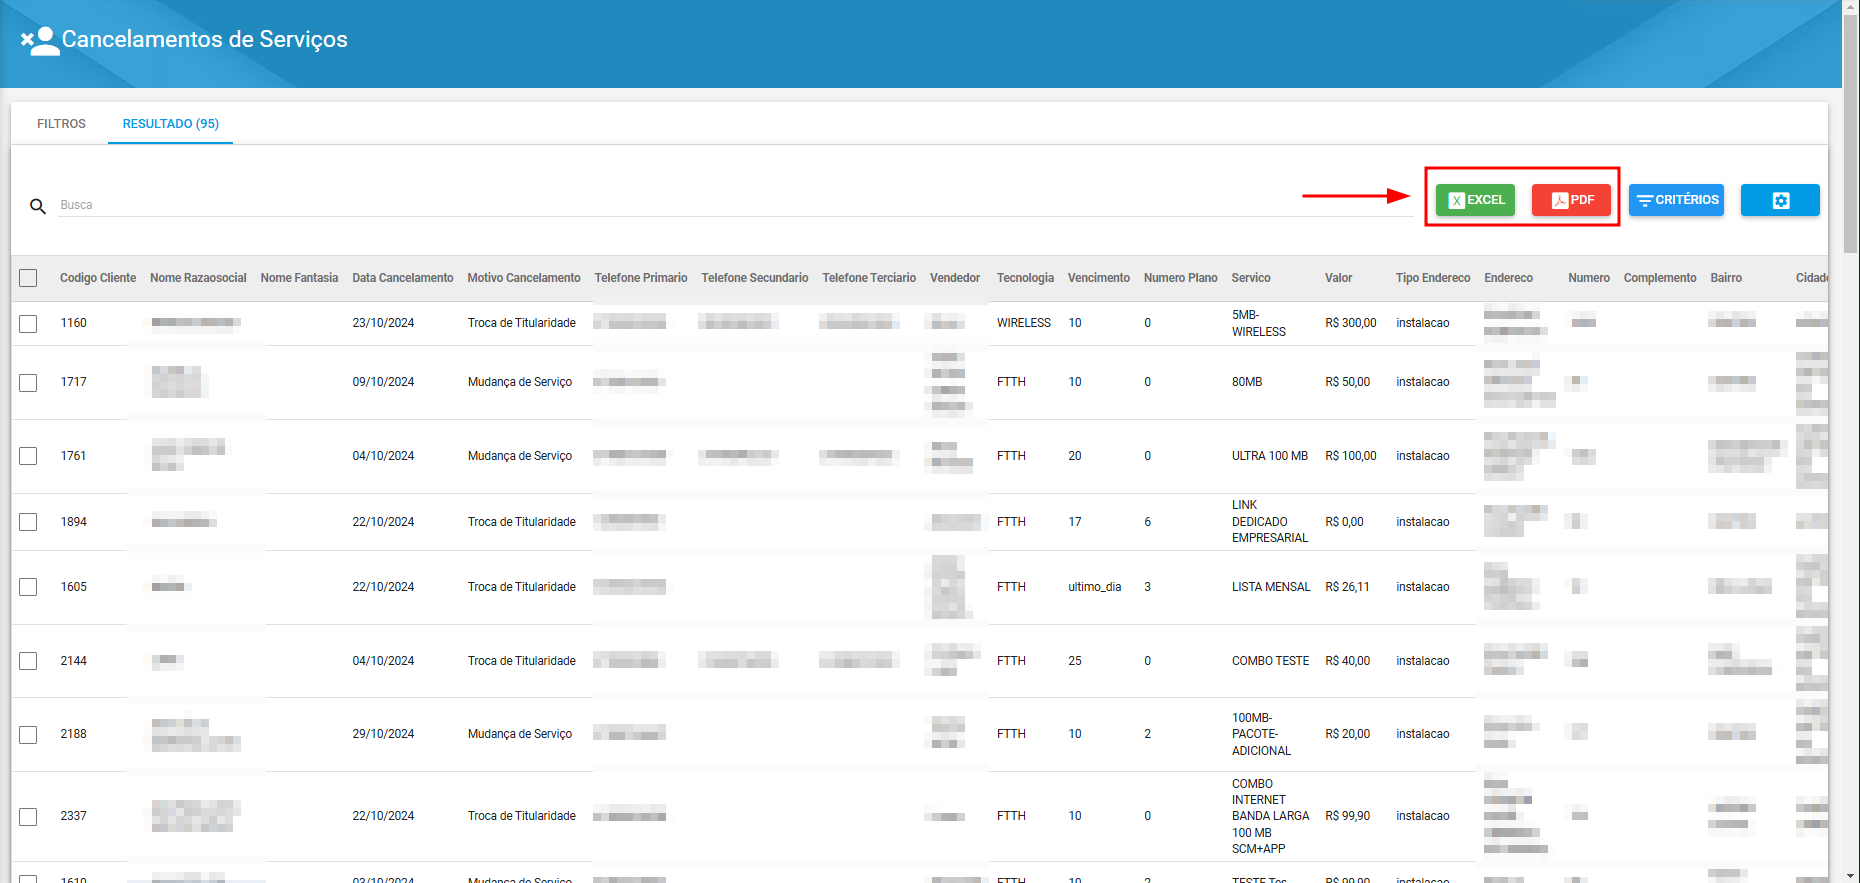Image resolution: width=1860 pixels, height=883 pixels.
Task: Sort by the Codigo Cliente column header
Action: pyautogui.click(x=98, y=278)
